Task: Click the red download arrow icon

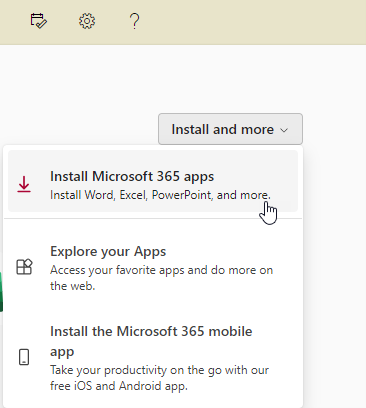Action: tap(24, 184)
